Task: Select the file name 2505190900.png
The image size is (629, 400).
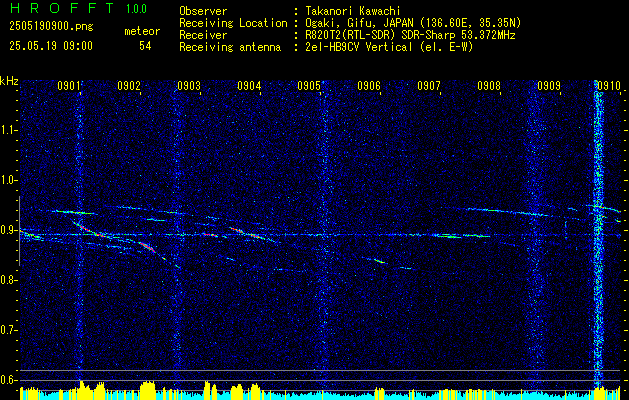Action: pyautogui.click(x=51, y=27)
